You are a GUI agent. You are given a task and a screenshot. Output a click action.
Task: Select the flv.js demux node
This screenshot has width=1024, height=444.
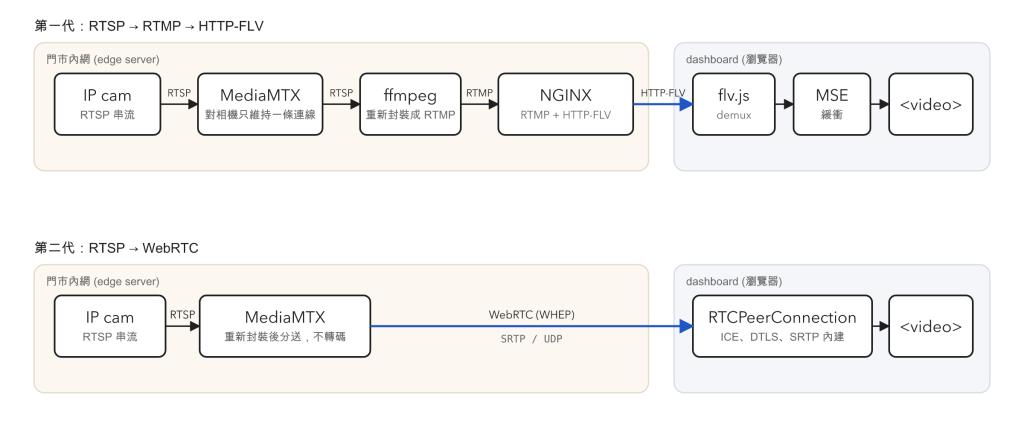click(734, 104)
